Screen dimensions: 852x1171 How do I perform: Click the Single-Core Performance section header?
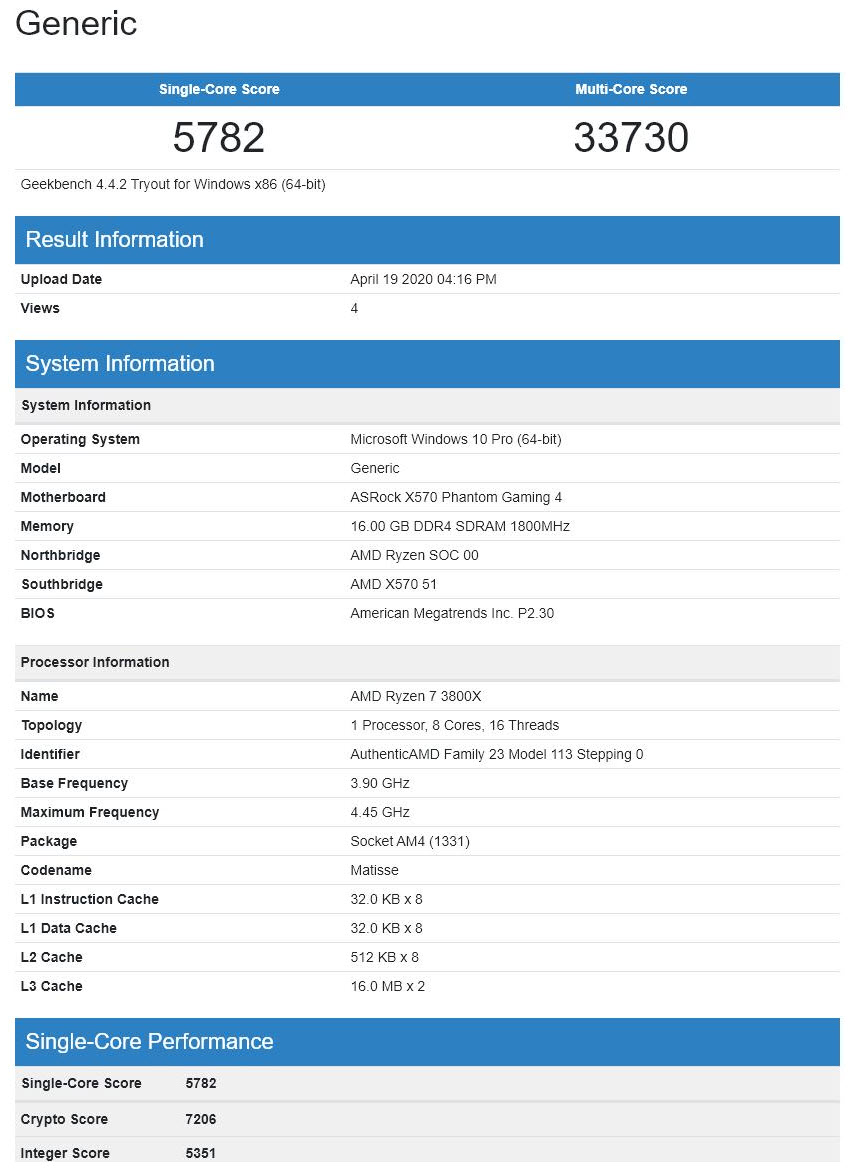[x=427, y=1043]
